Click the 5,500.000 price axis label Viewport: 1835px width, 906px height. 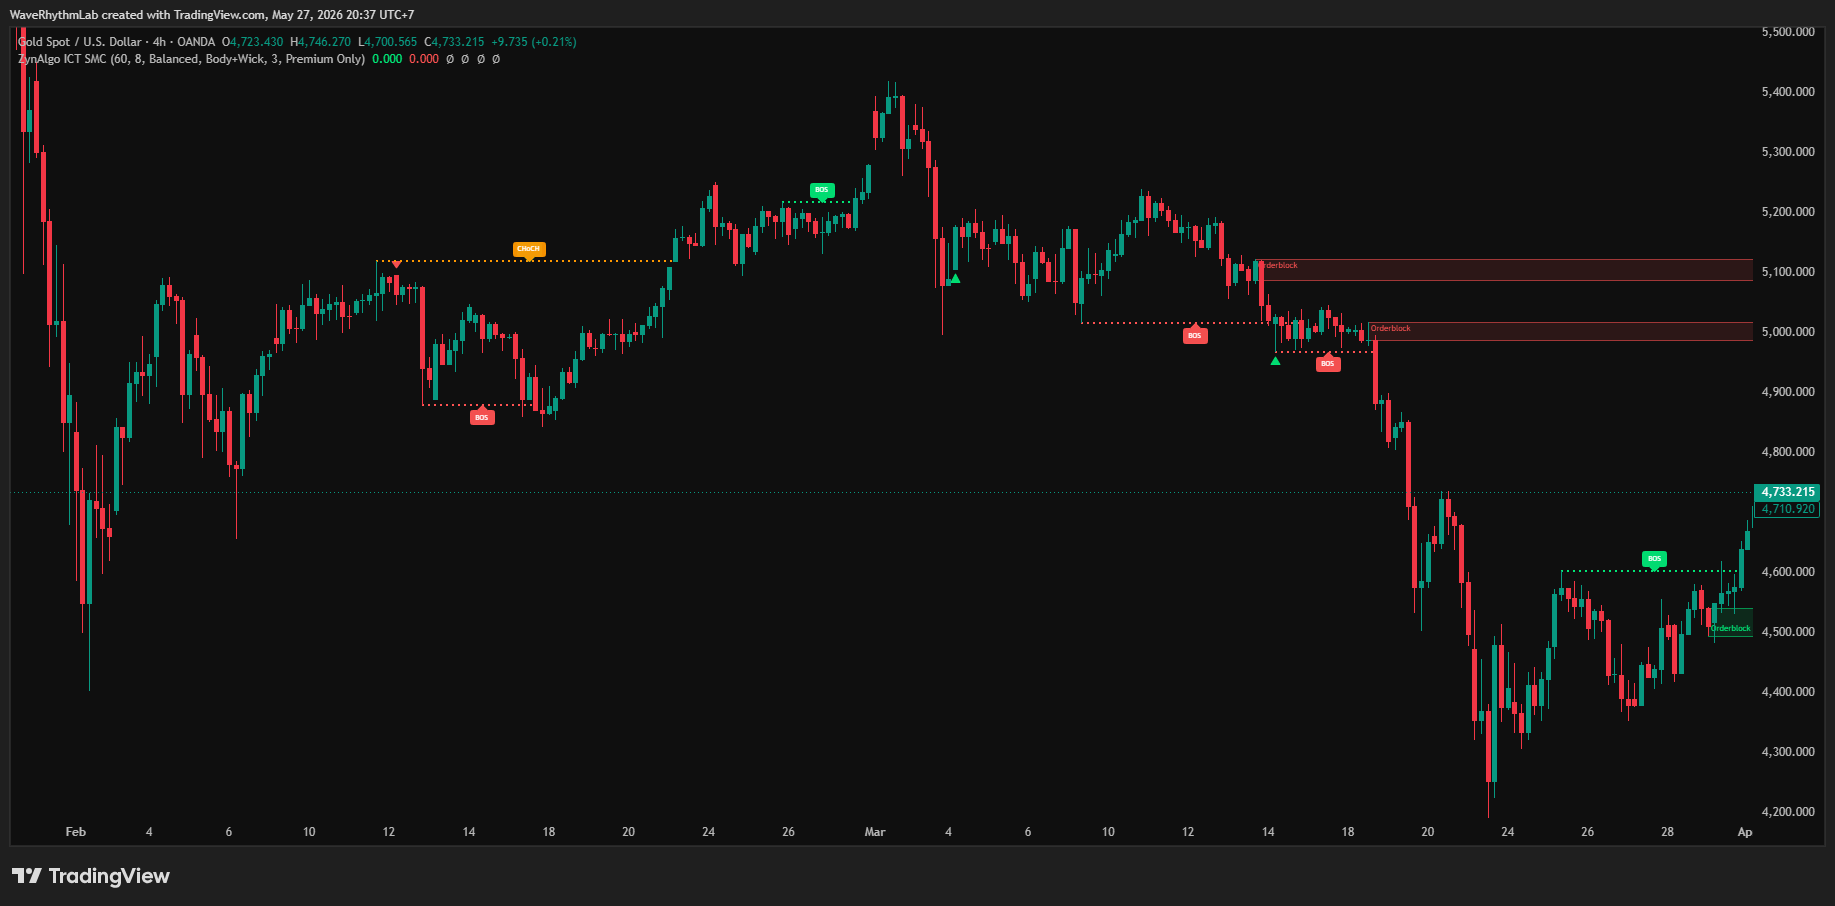pos(1788,32)
